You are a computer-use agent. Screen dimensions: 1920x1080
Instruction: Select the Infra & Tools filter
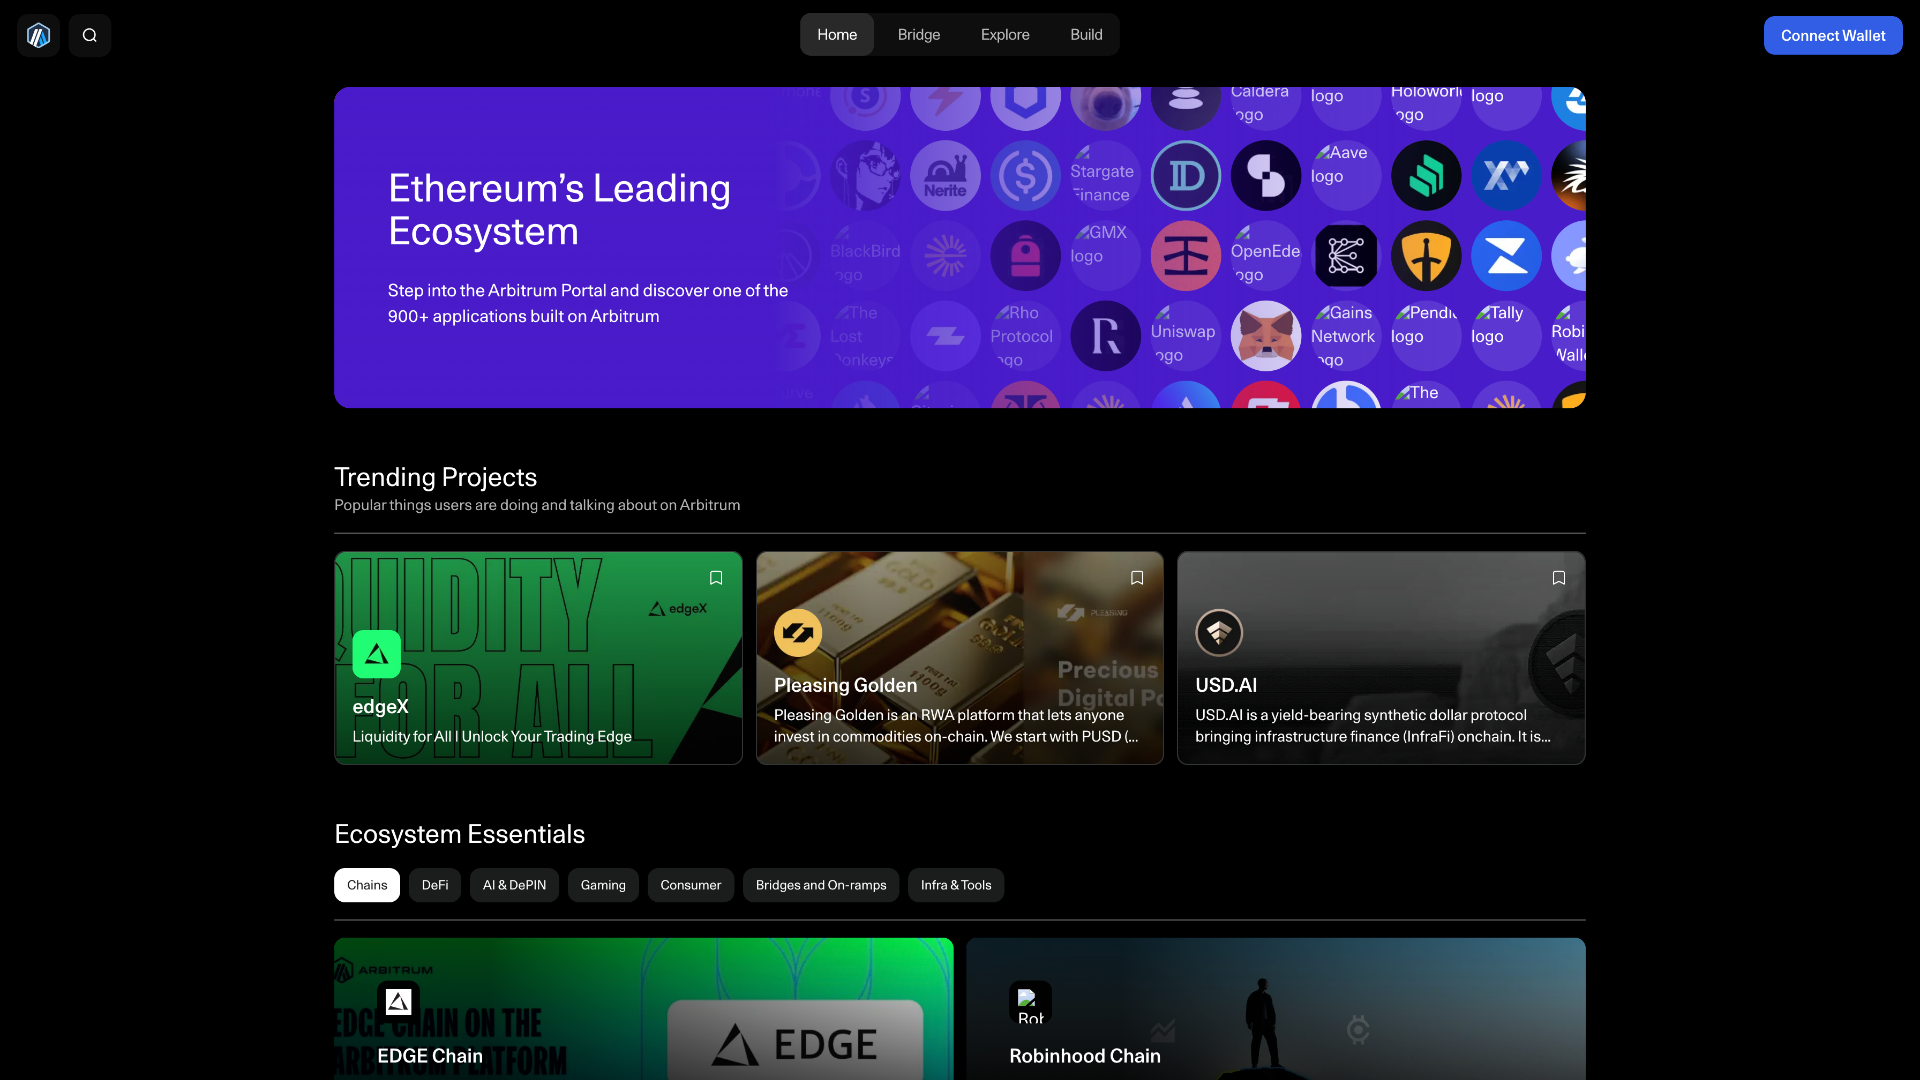956,885
